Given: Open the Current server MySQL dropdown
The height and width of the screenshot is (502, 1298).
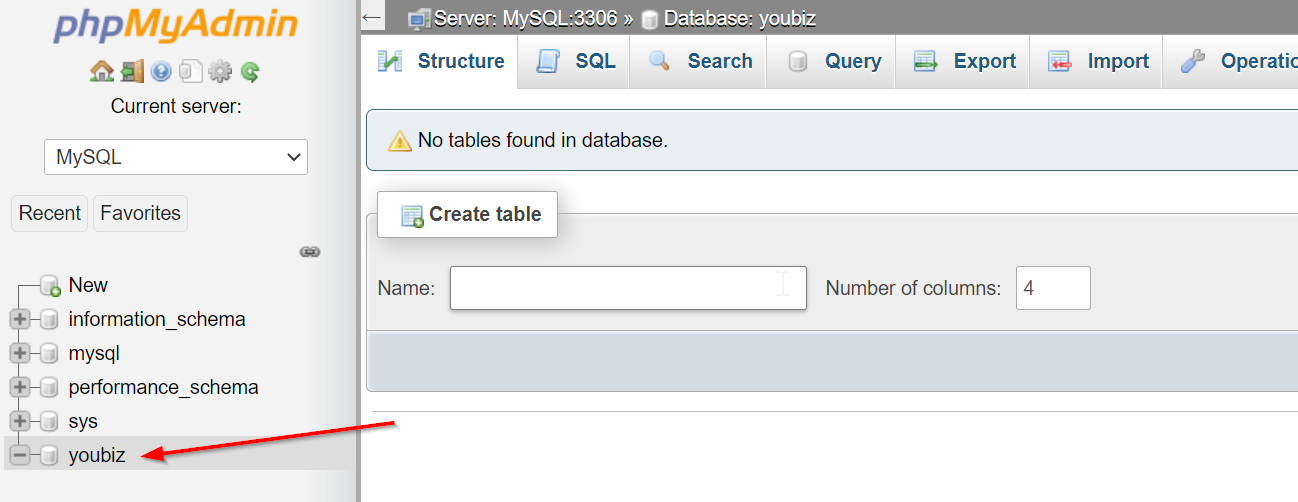Looking at the screenshot, I should pos(176,157).
